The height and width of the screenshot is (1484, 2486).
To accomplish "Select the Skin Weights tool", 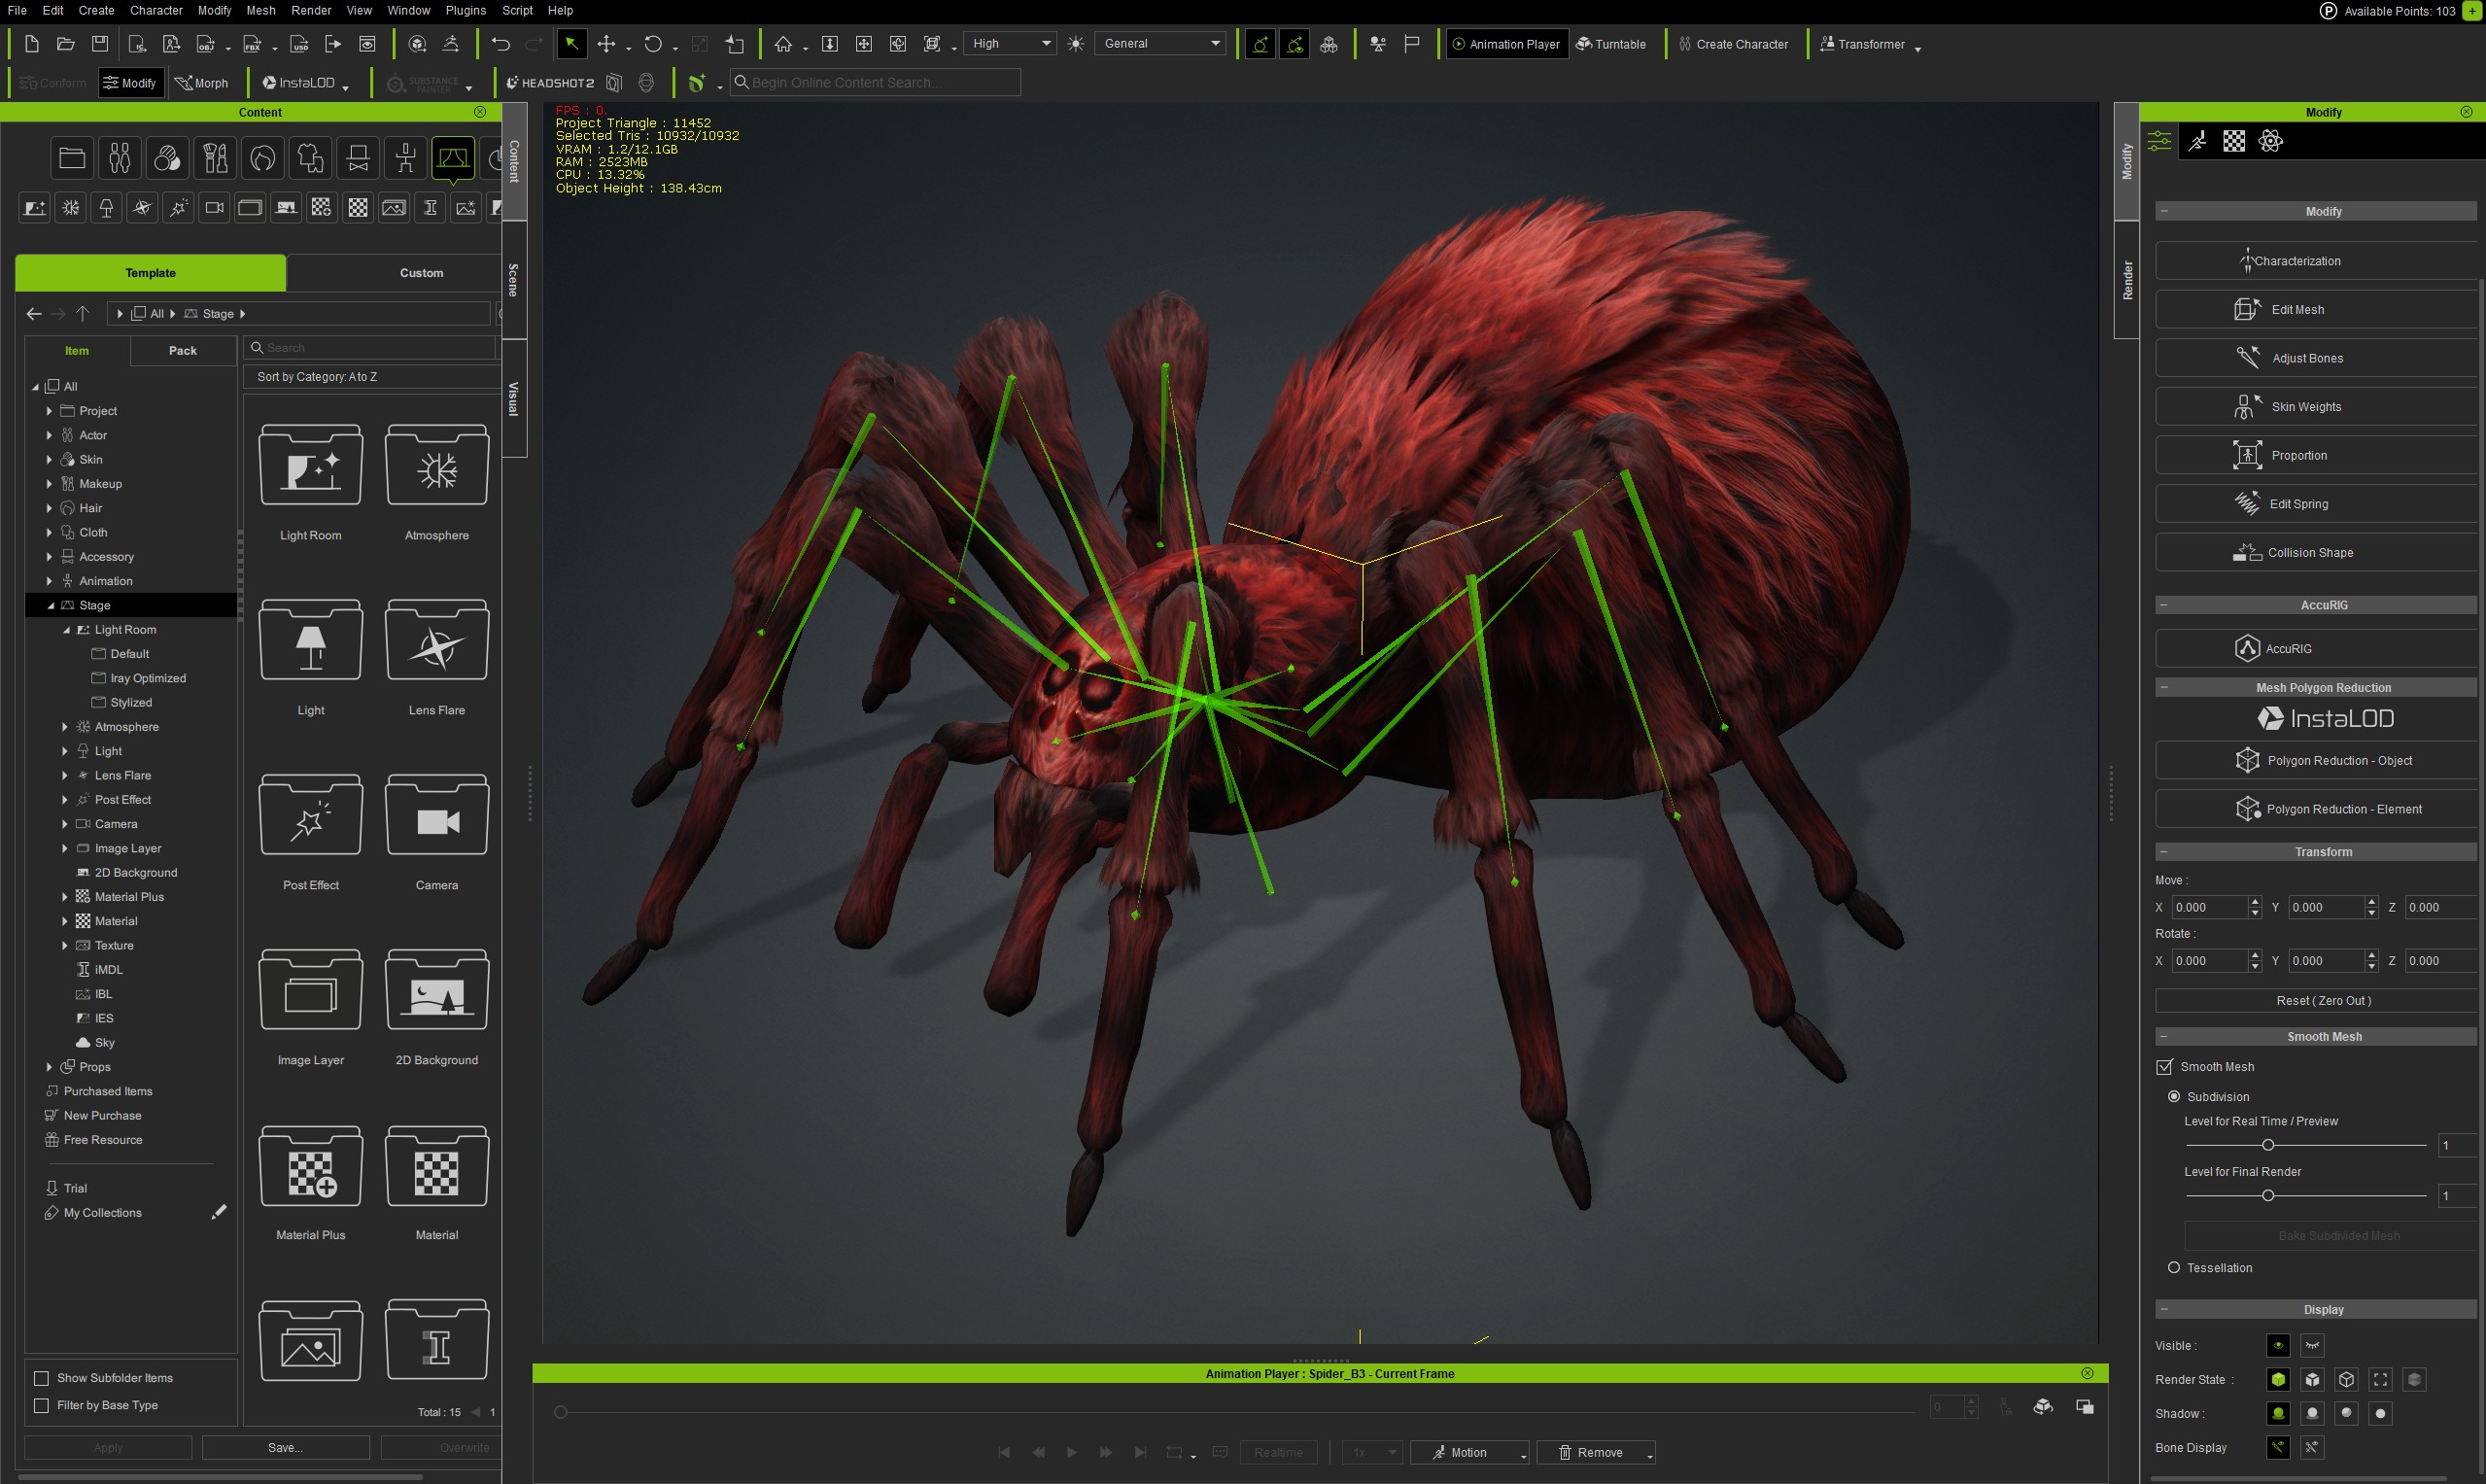I will (x=2316, y=406).
